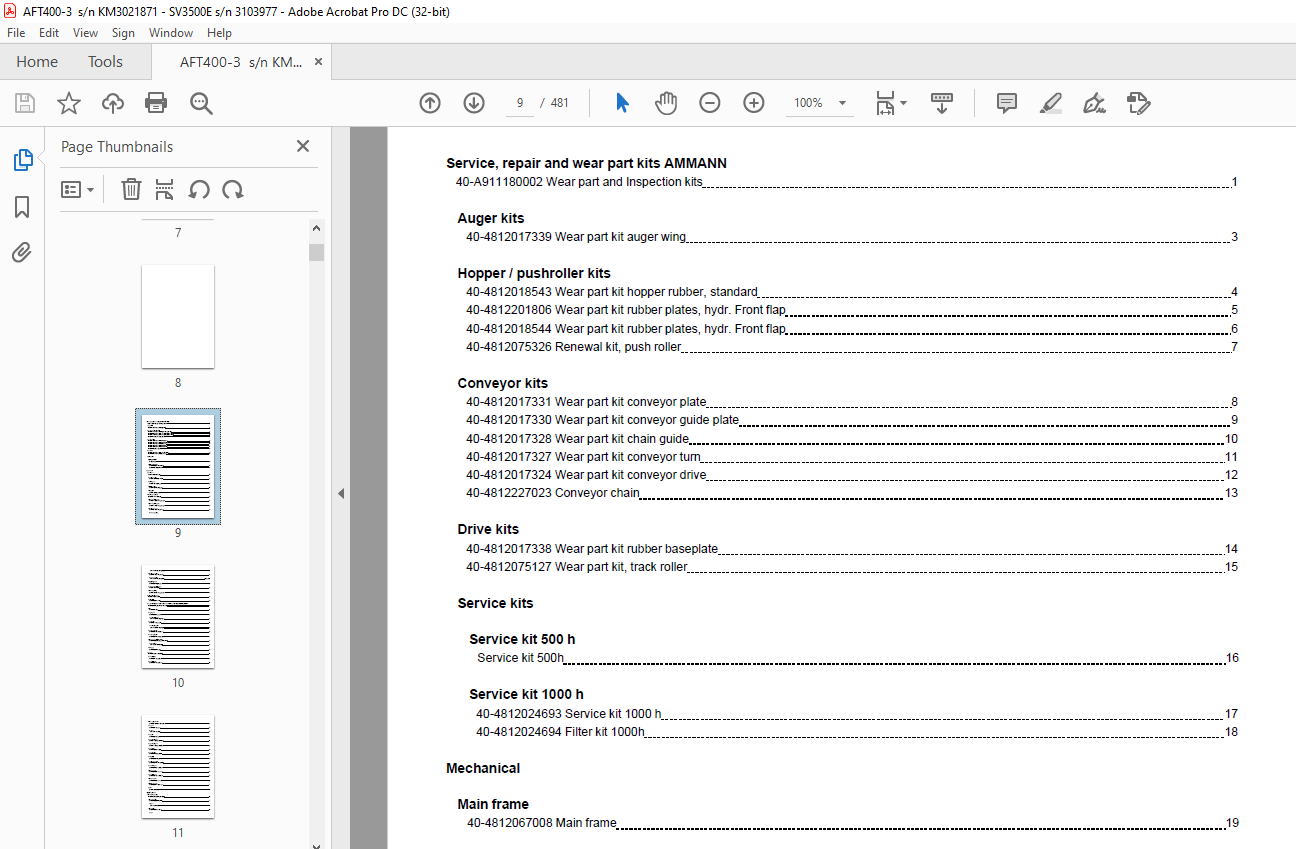The height and width of the screenshot is (849, 1296).
Task: Close the Page Thumbnails panel
Action: coord(303,146)
